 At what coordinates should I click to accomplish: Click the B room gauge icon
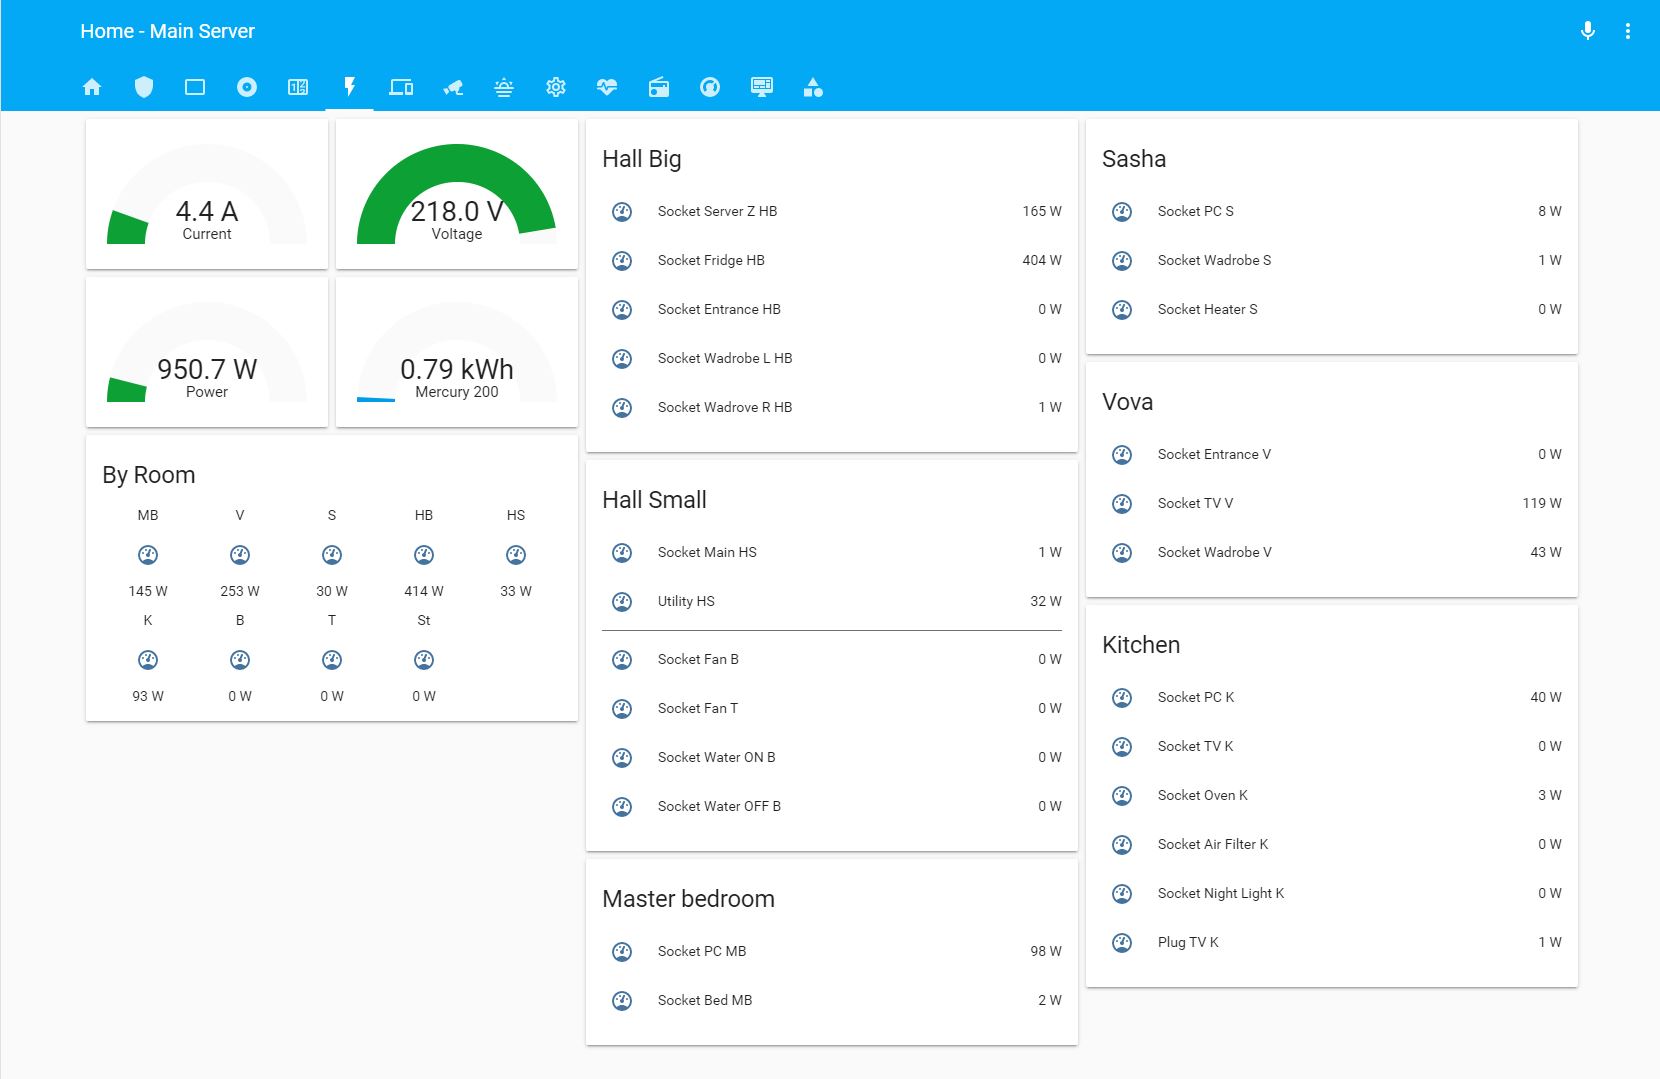(x=240, y=660)
